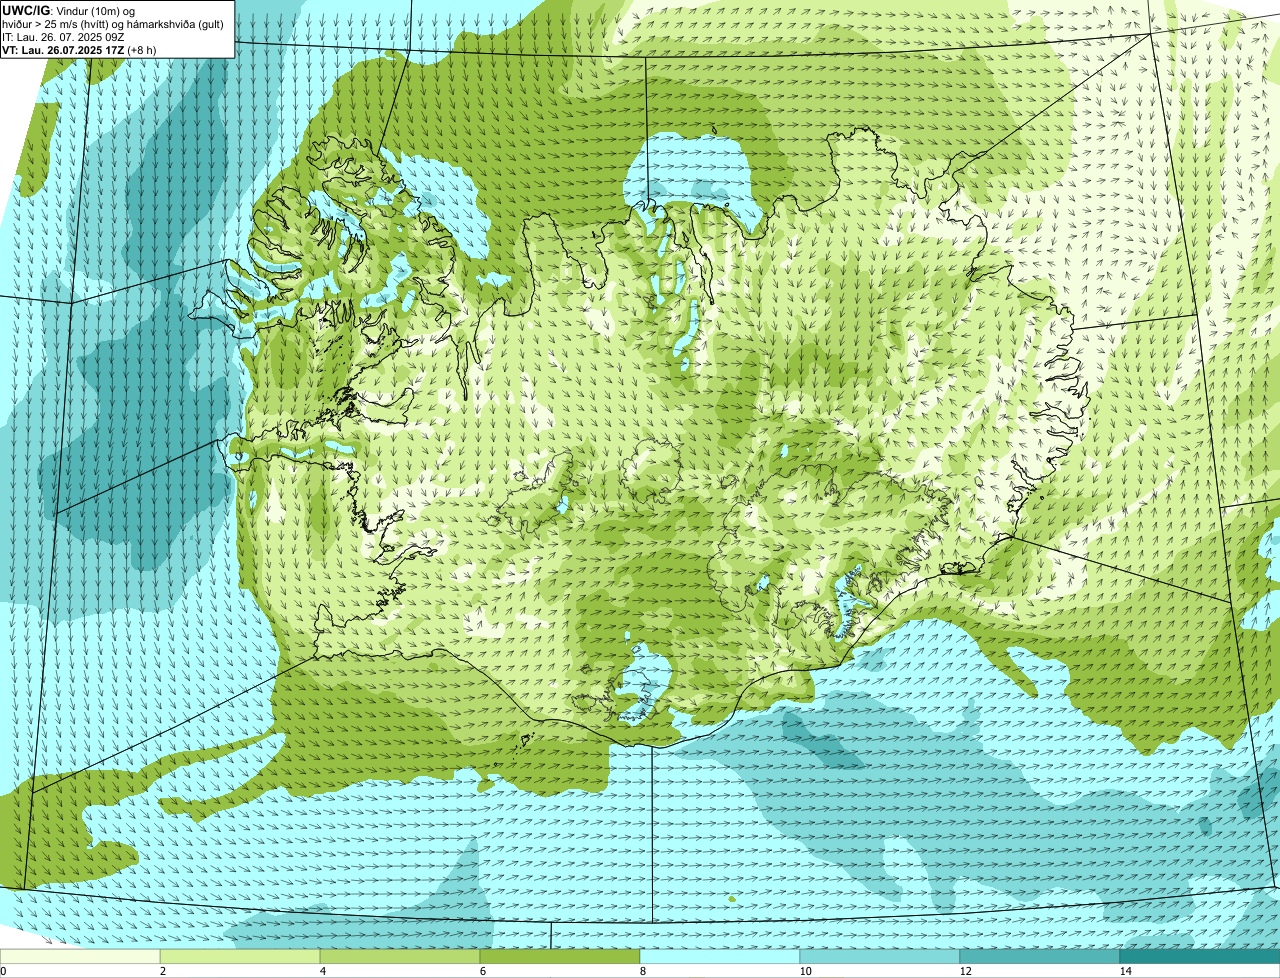
Task: Click the '14' label on the color scale
Action: click(1125, 971)
